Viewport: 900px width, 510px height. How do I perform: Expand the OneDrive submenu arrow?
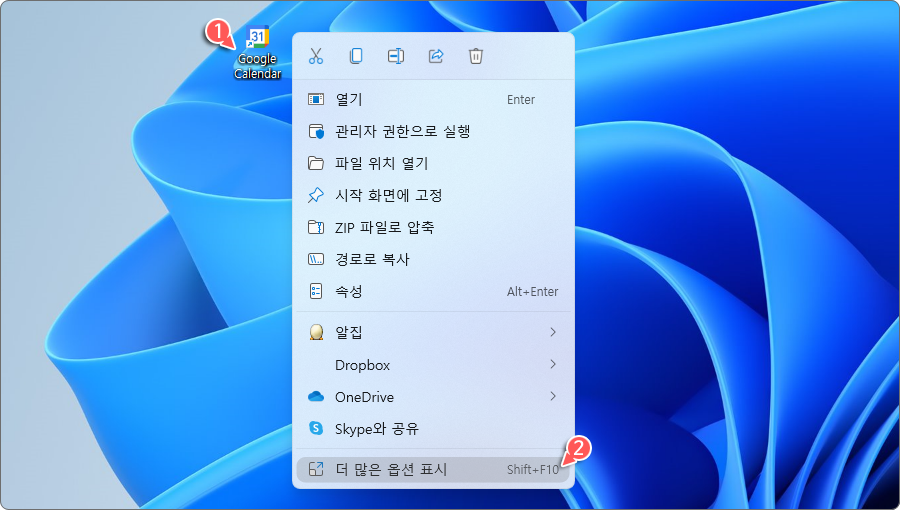pyautogui.click(x=553, y=396)
